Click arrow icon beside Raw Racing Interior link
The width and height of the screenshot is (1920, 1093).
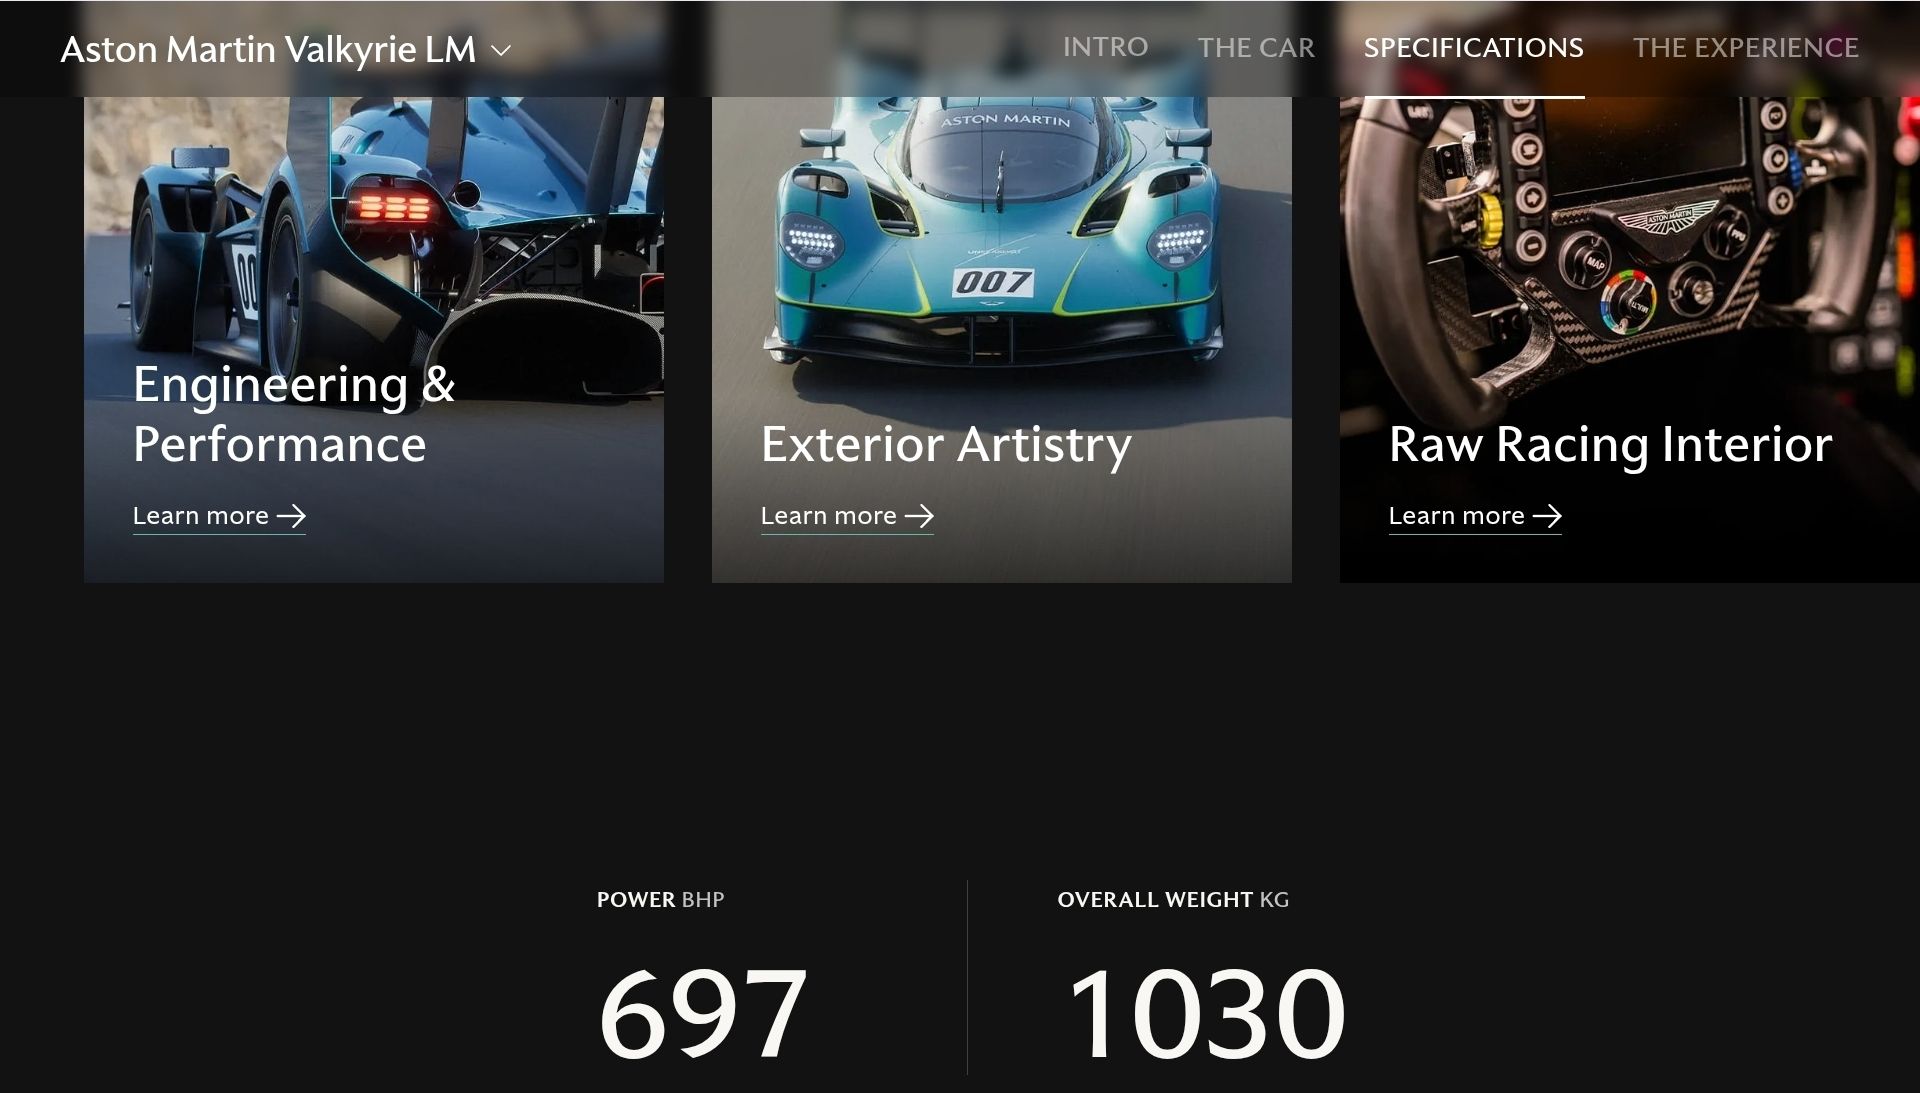click(1547, 516)
